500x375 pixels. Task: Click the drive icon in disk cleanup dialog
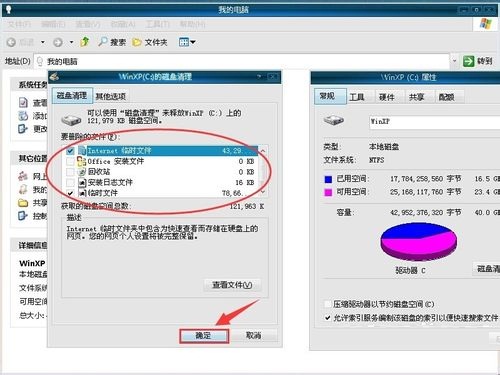[71, 120]
